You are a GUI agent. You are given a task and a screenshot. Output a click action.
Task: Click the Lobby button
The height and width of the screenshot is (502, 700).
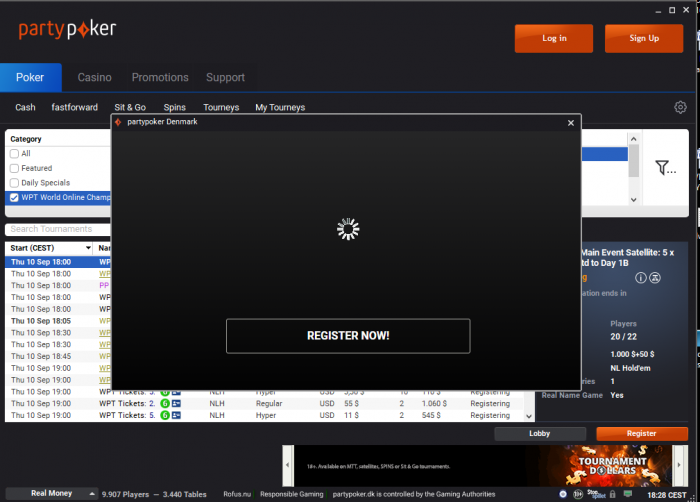pyautogui.click(x=540, y=434)
